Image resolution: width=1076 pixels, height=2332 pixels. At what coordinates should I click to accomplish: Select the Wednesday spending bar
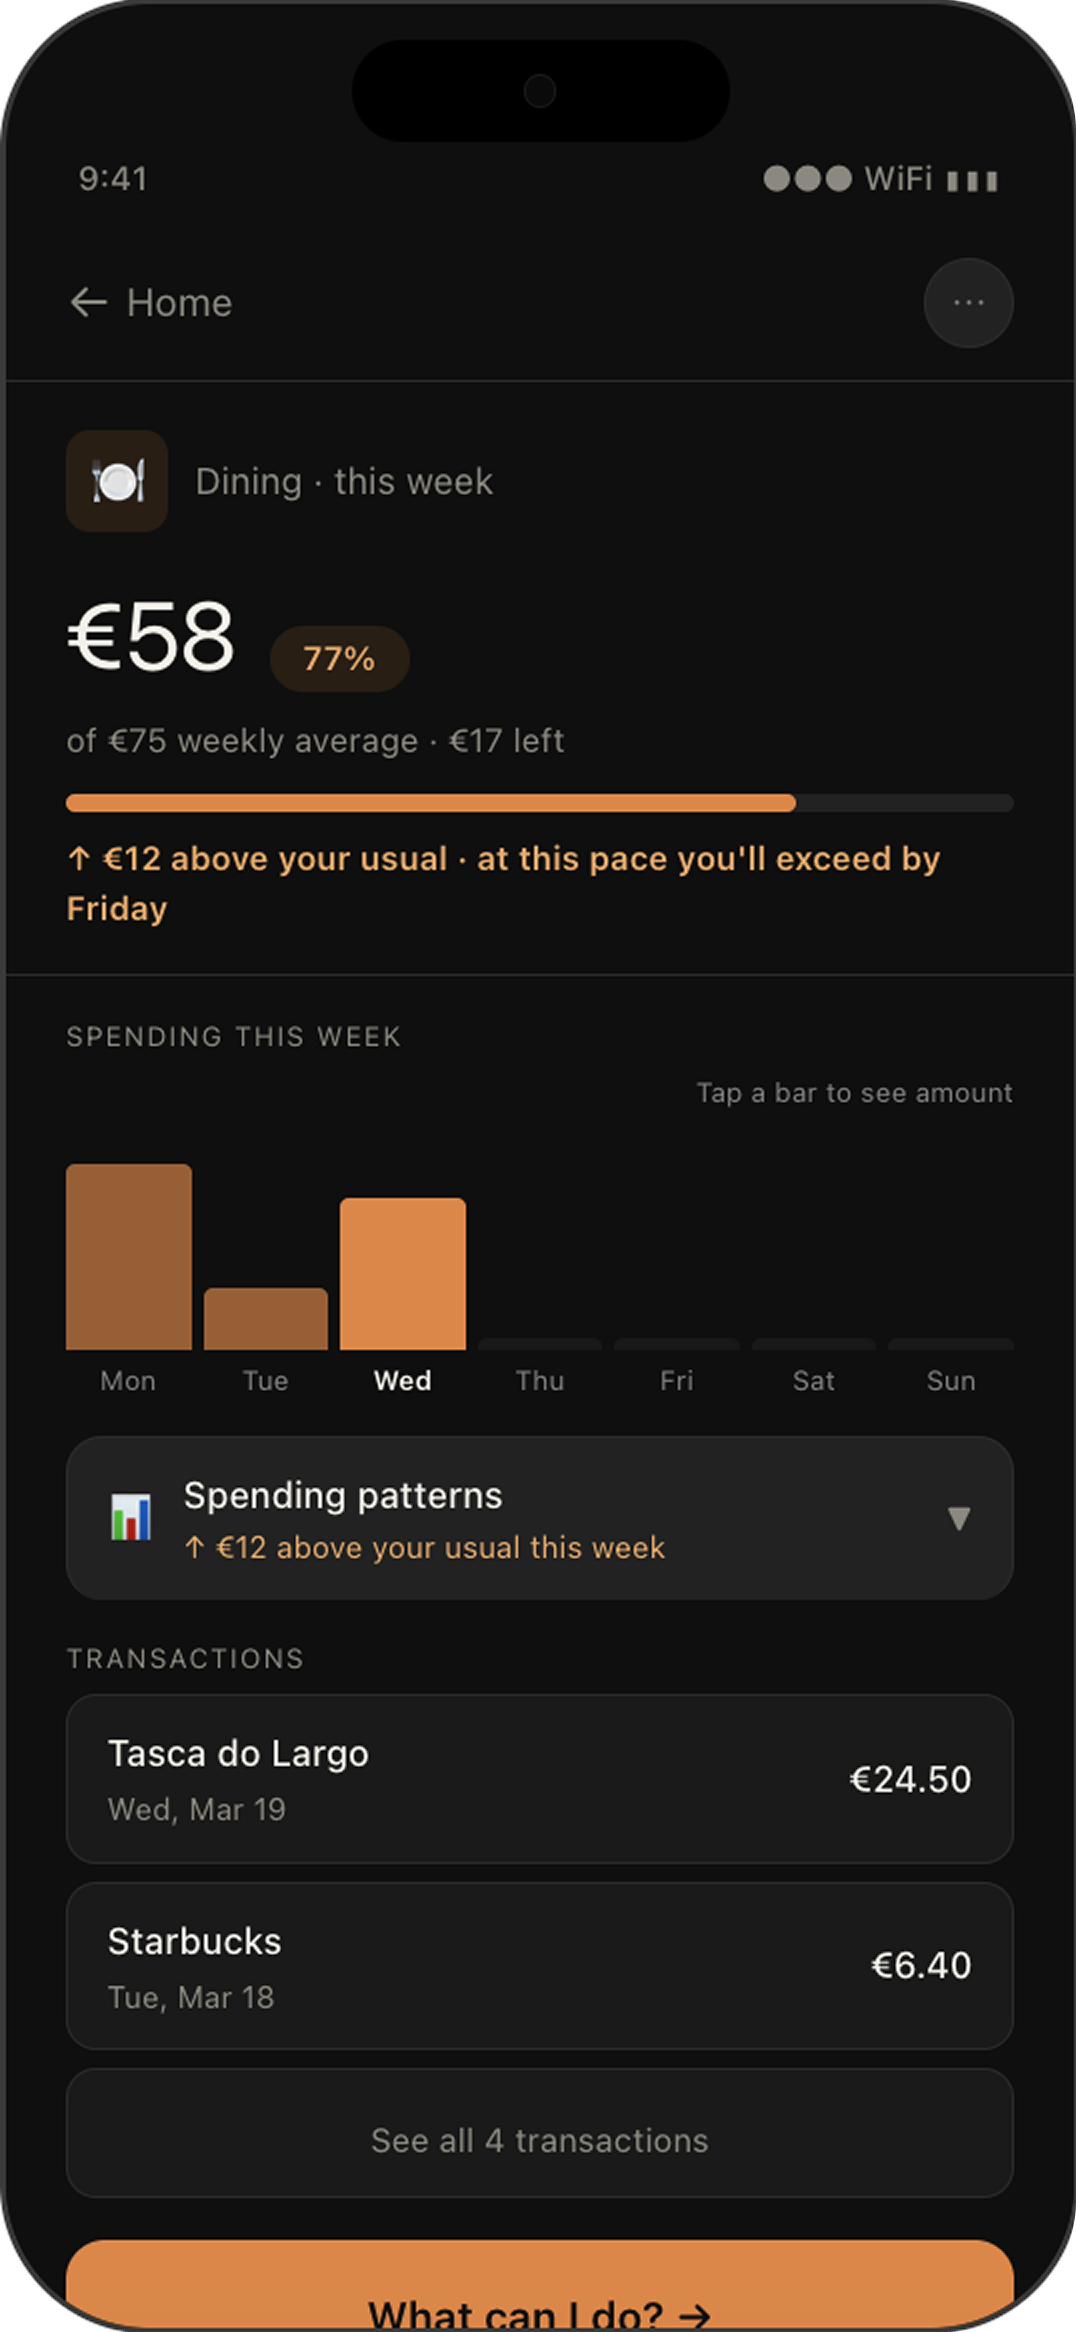(403, 1274)
